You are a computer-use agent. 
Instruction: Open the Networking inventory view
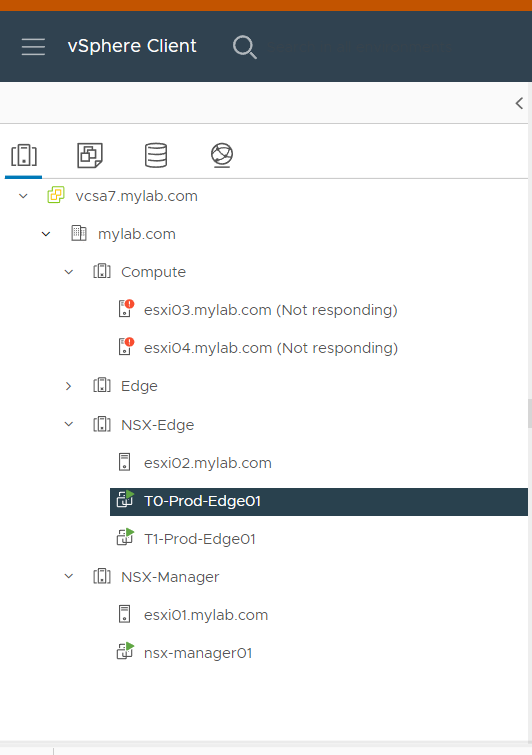tap(222, 155)
